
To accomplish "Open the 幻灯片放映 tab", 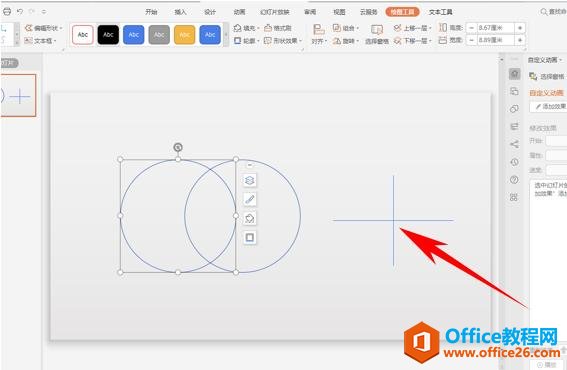I will click(275, 12).
